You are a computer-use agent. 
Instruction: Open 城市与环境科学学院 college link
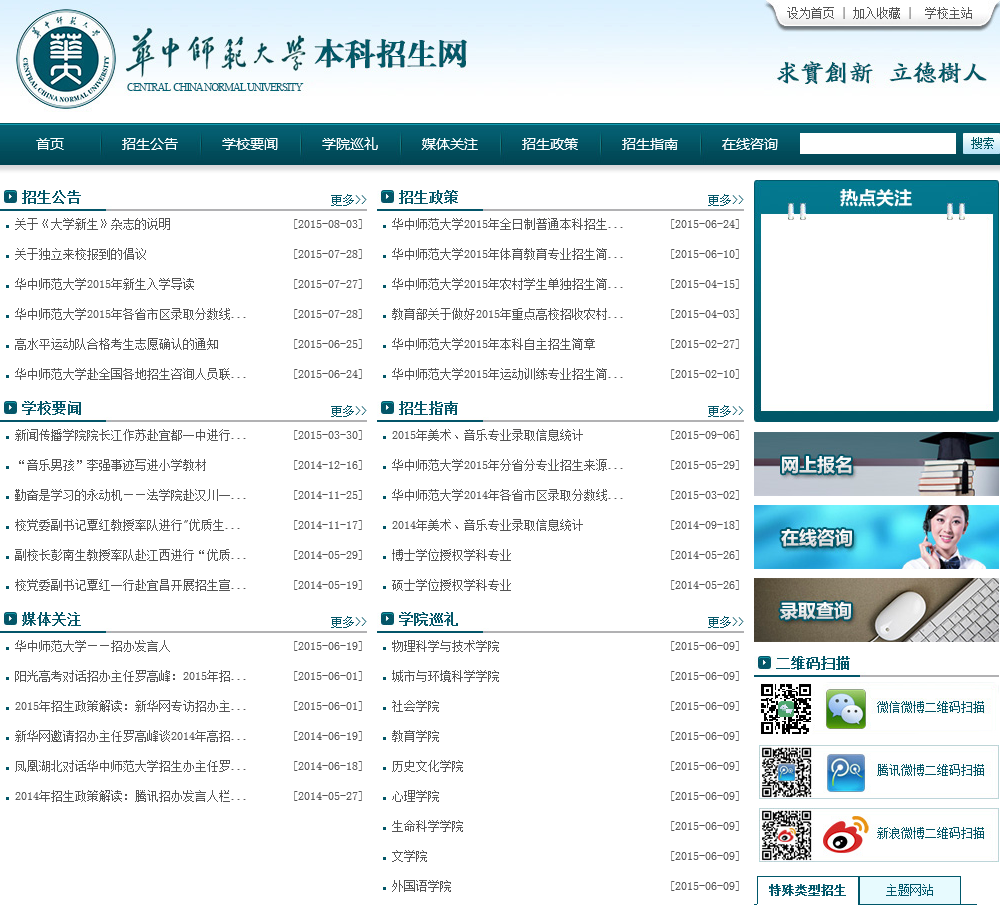click(x=445, y=677)
